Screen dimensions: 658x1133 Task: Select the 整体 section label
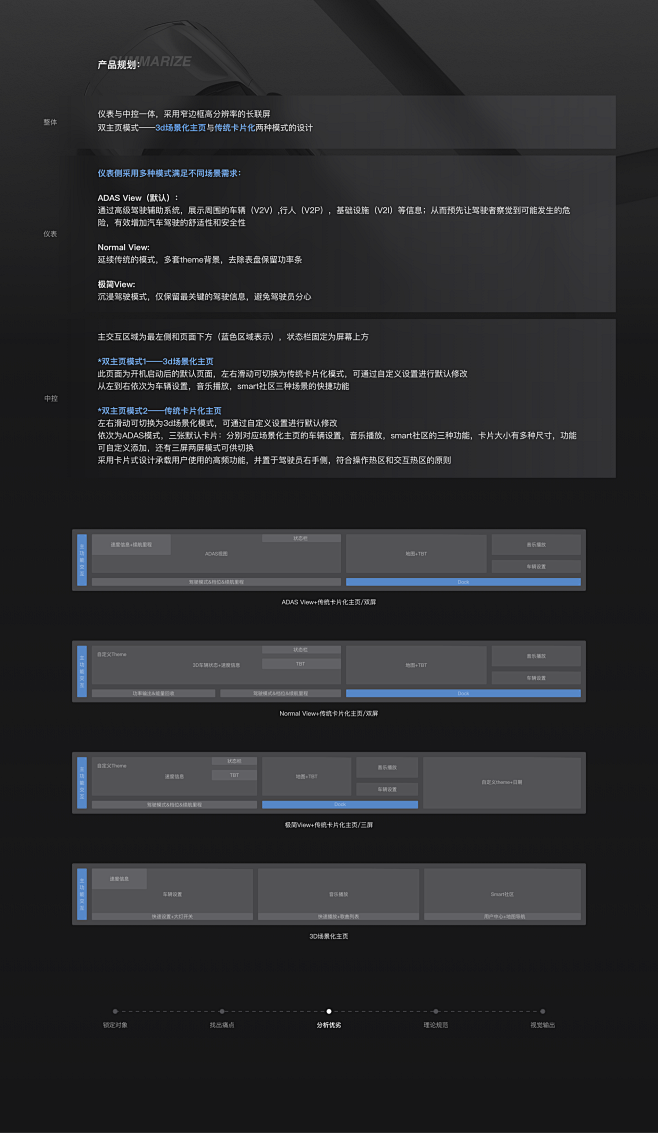tap(50, 122)
